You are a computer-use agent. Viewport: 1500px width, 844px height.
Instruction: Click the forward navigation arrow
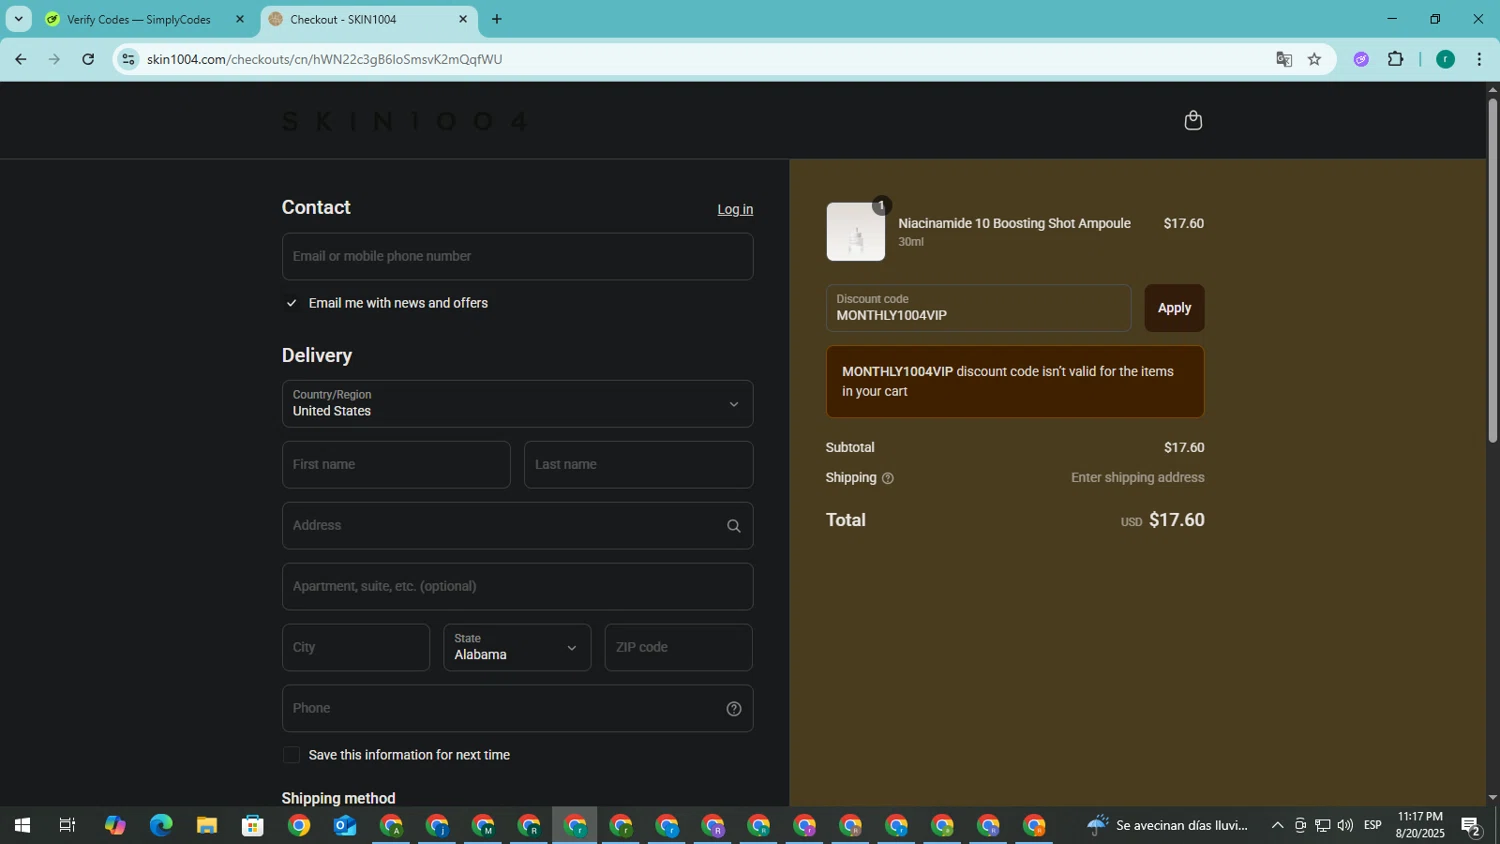54,59
